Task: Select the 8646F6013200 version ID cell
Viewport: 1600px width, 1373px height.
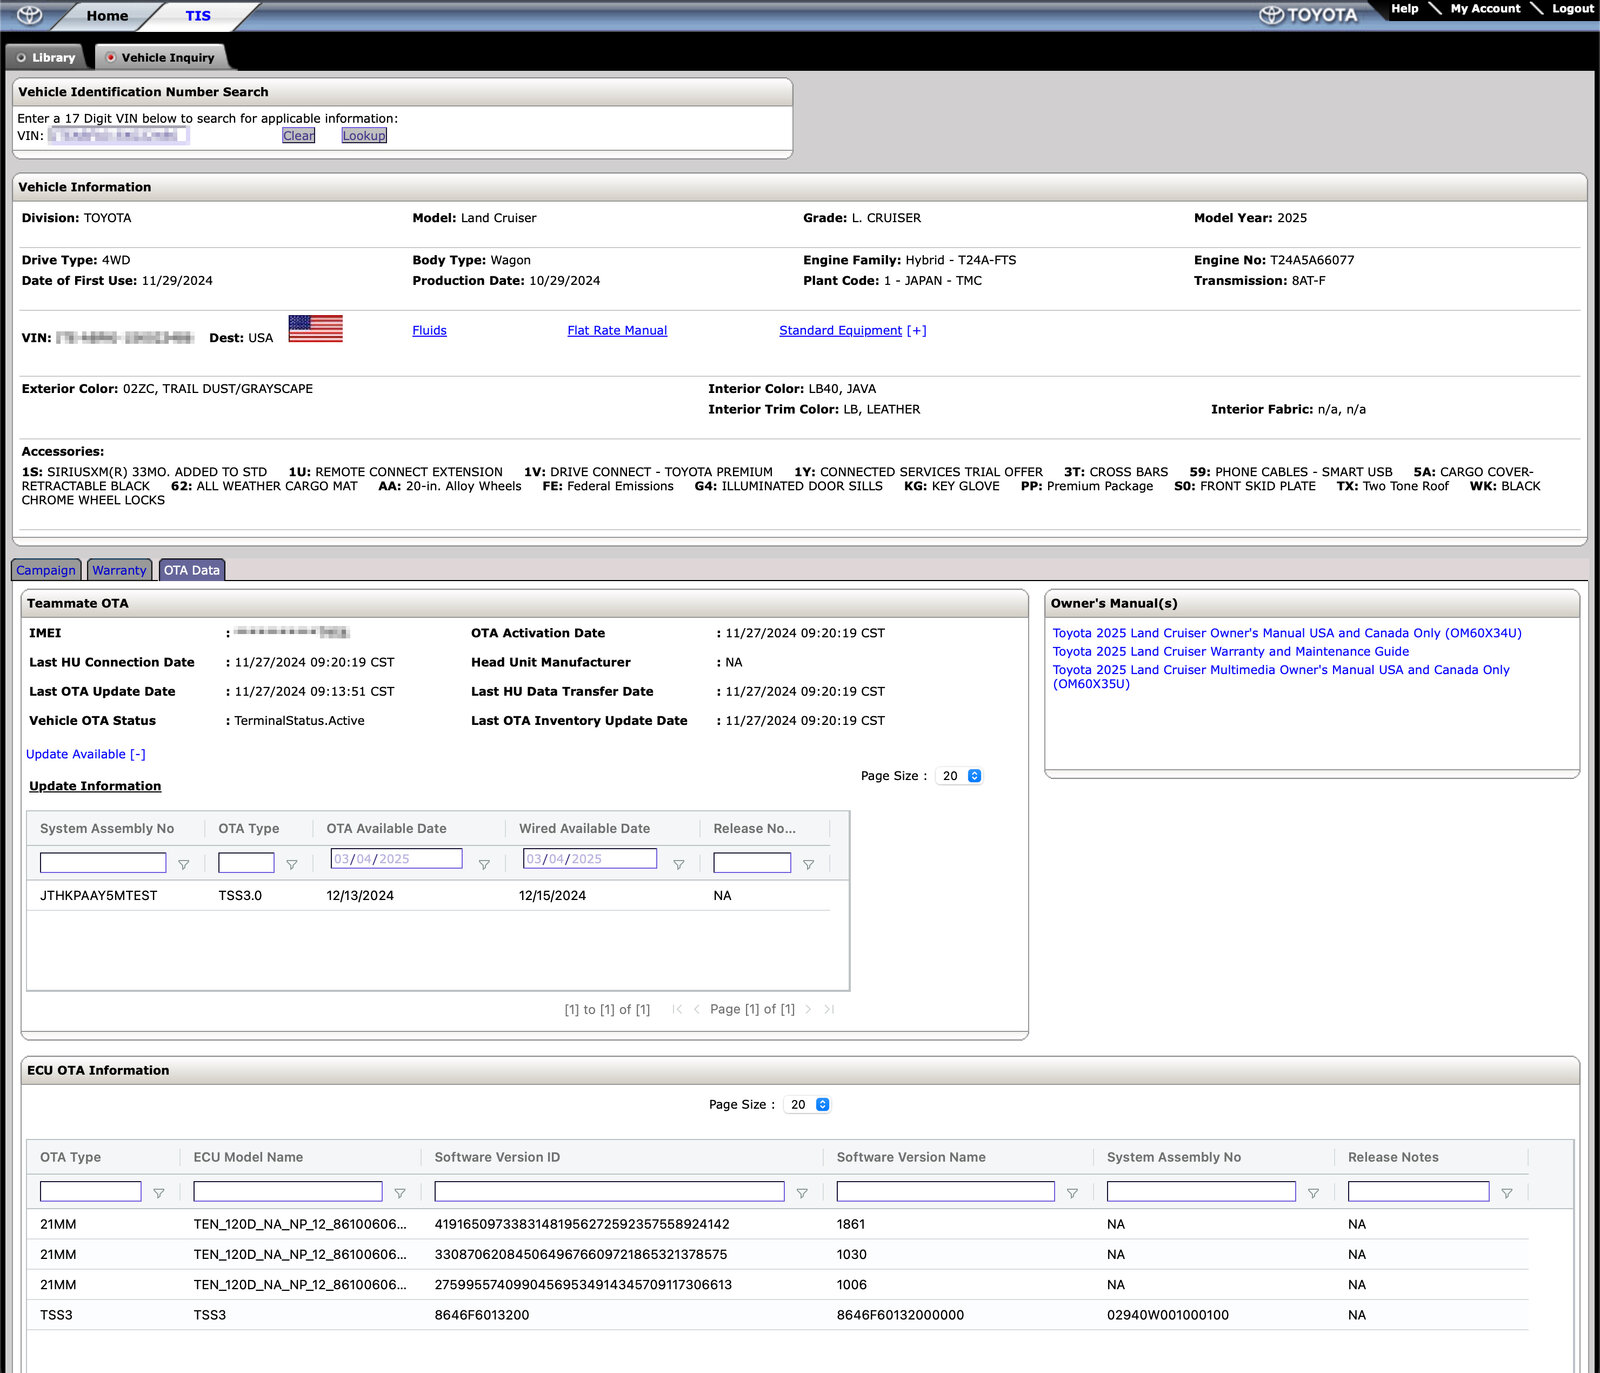Action: (x=482, y=1315)
